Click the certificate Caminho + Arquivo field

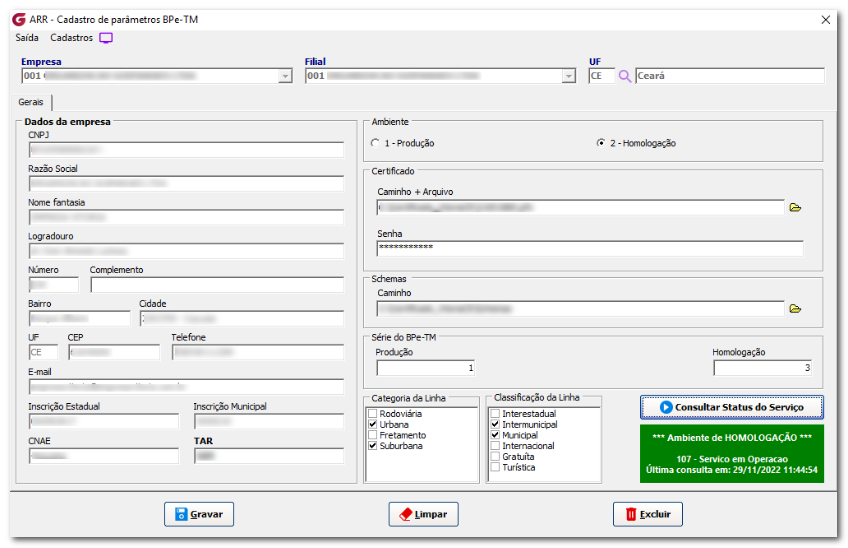click(x=581, y=208)
